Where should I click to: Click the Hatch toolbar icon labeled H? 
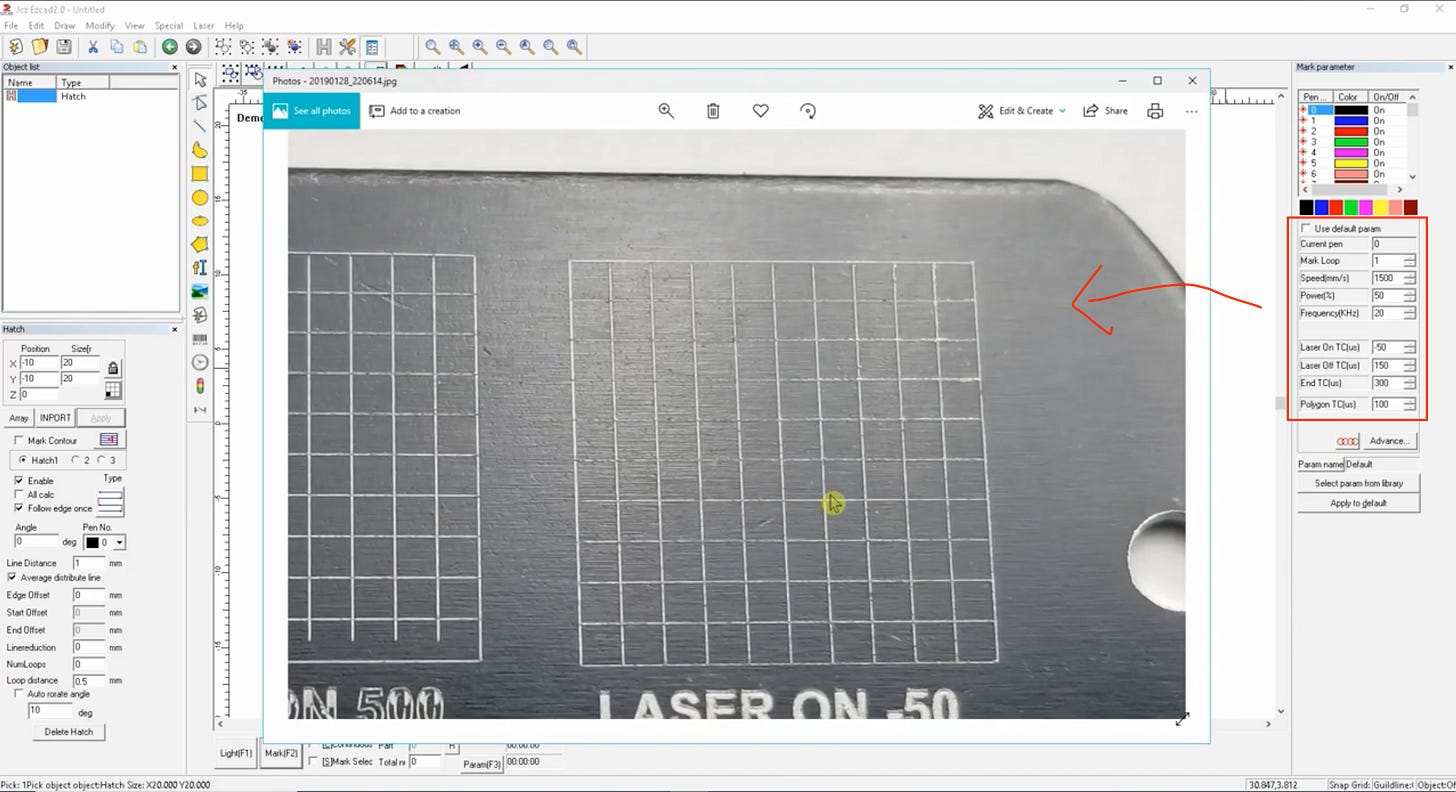coord(323,46)
